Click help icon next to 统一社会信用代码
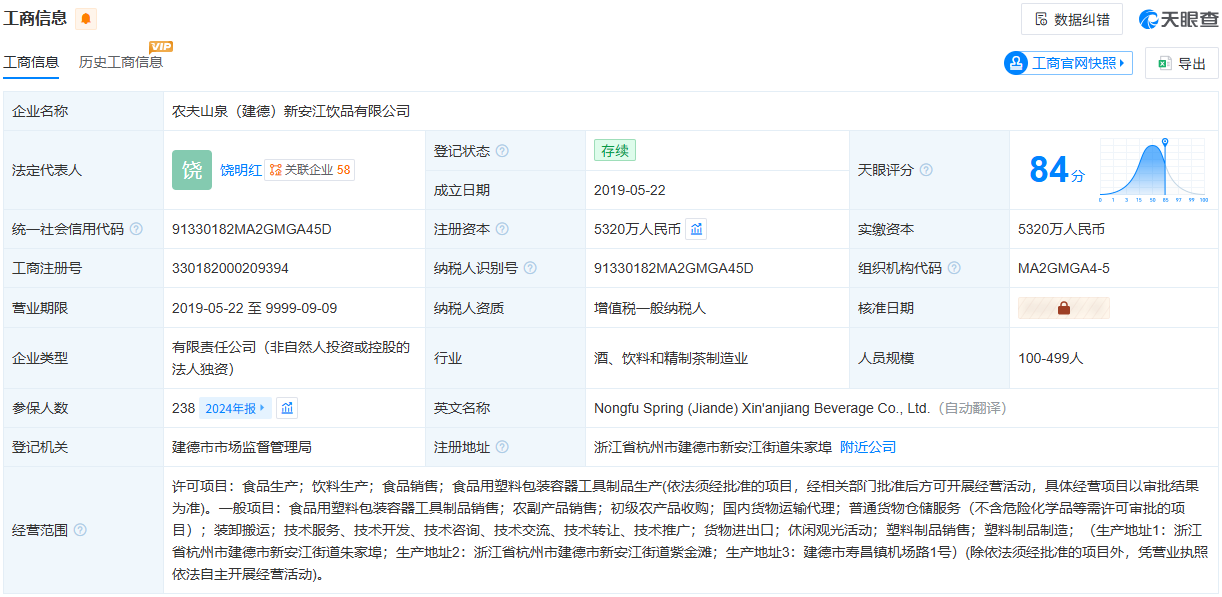The height and width of the screenshot is (597, 1222). [x=136, y=229]
